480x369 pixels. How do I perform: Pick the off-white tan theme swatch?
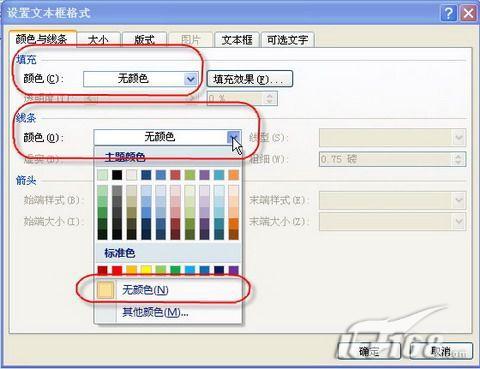coord(132,175)
